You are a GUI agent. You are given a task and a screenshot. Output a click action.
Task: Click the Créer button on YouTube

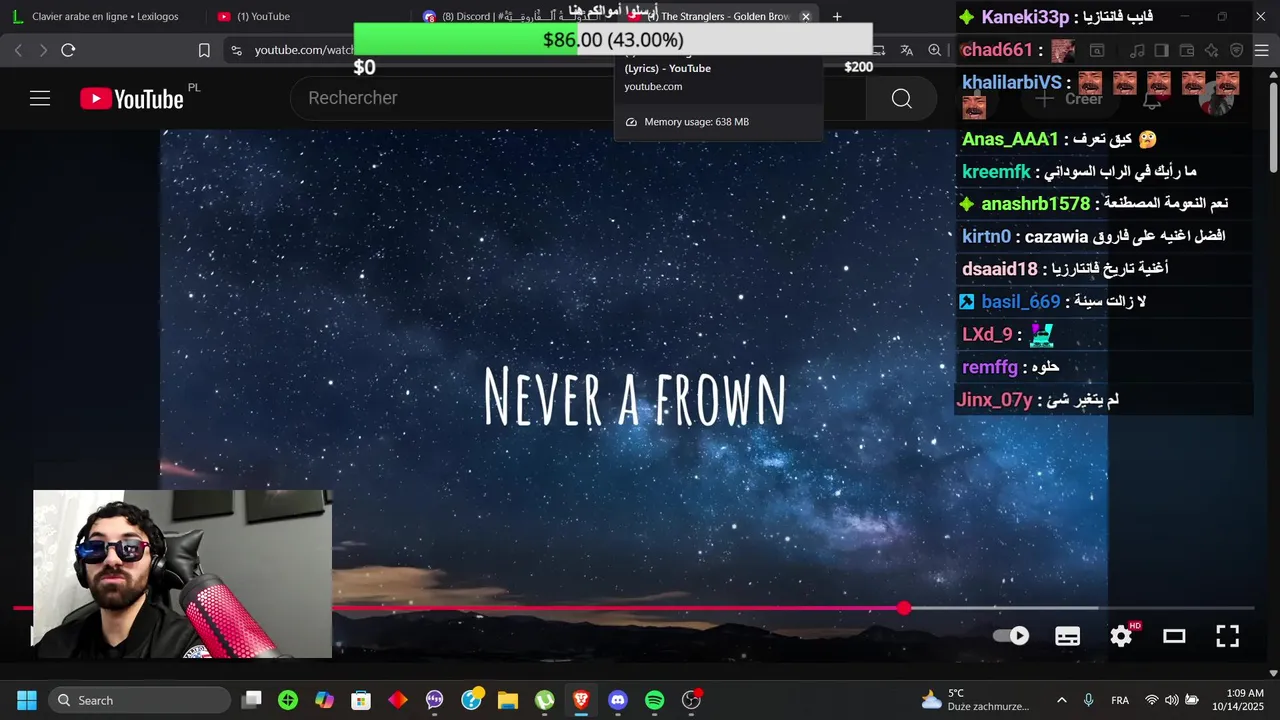(1068, 98)
